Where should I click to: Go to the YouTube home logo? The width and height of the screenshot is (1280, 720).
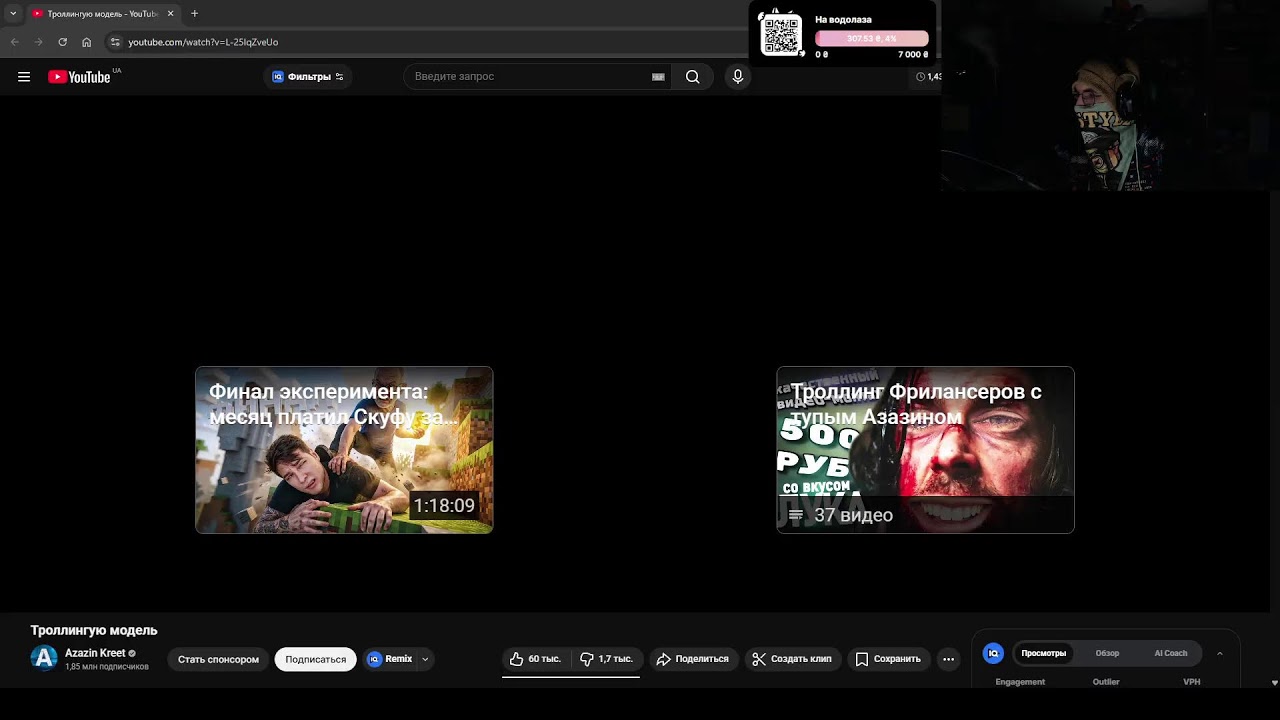[x=79, y=77]
